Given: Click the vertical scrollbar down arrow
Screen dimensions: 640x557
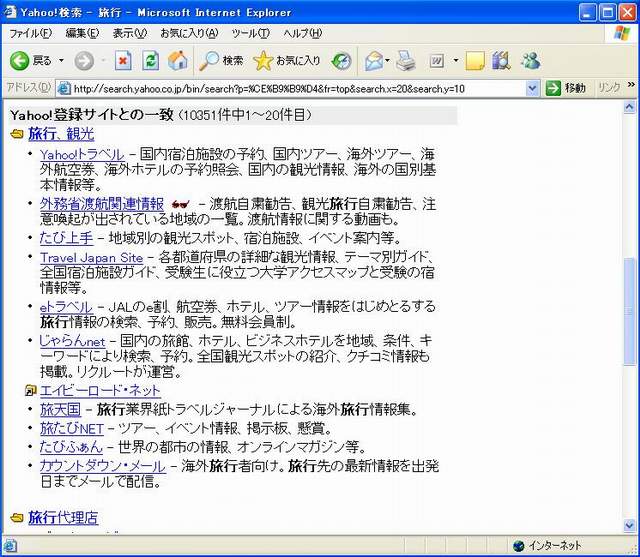Looking at the screenshot, I should coord(629,526).
